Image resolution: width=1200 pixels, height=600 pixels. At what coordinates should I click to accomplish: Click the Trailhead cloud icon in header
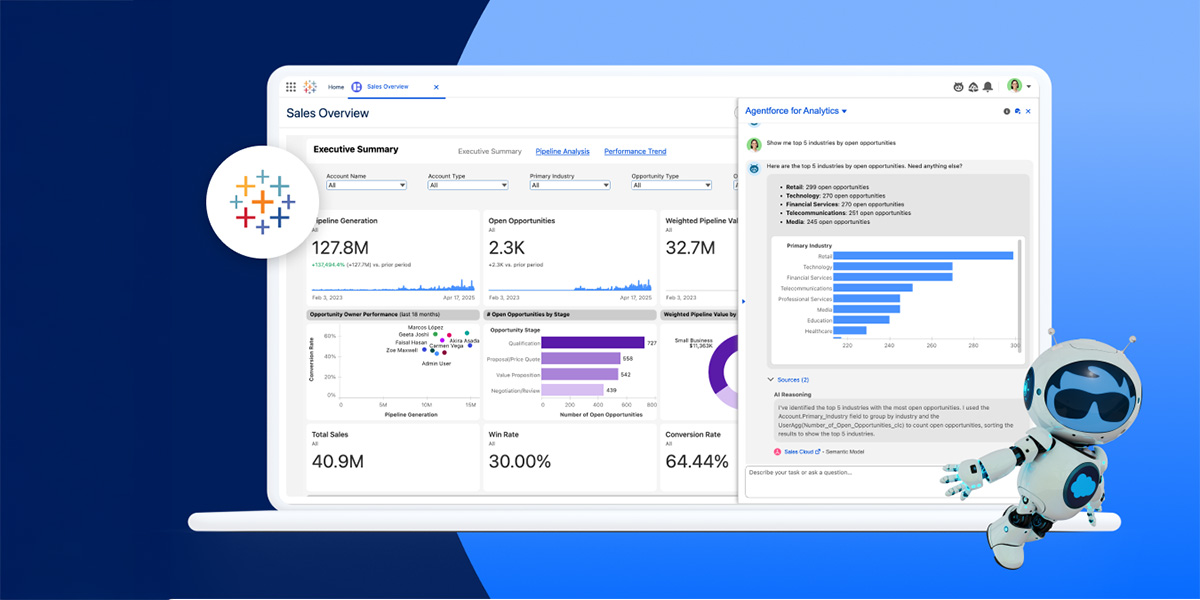[973, 87]
